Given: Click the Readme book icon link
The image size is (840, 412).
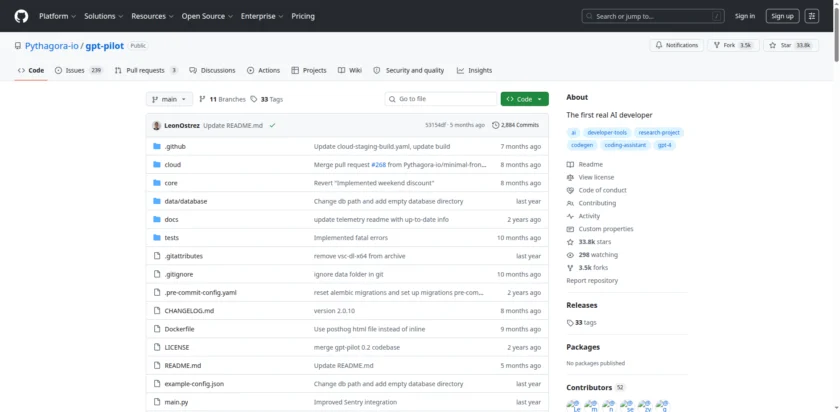Looking at the screenshot, I should tap(571, 164).
